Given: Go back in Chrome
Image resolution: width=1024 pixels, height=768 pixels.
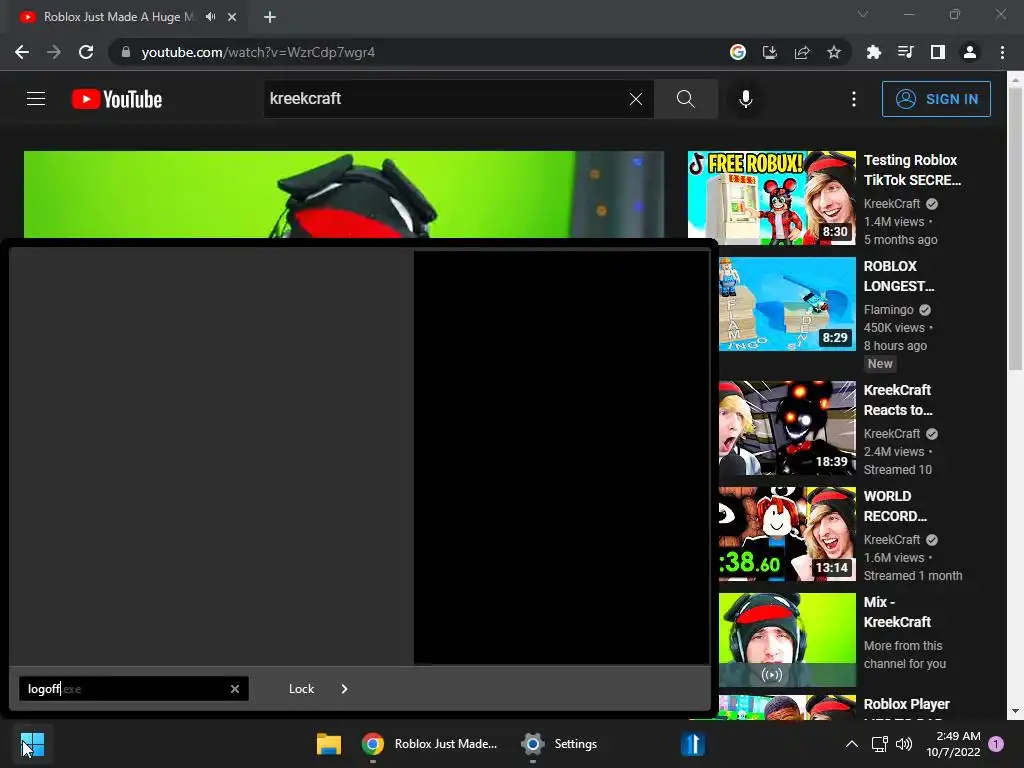Looking at the screenshot, I should point(22,52).
